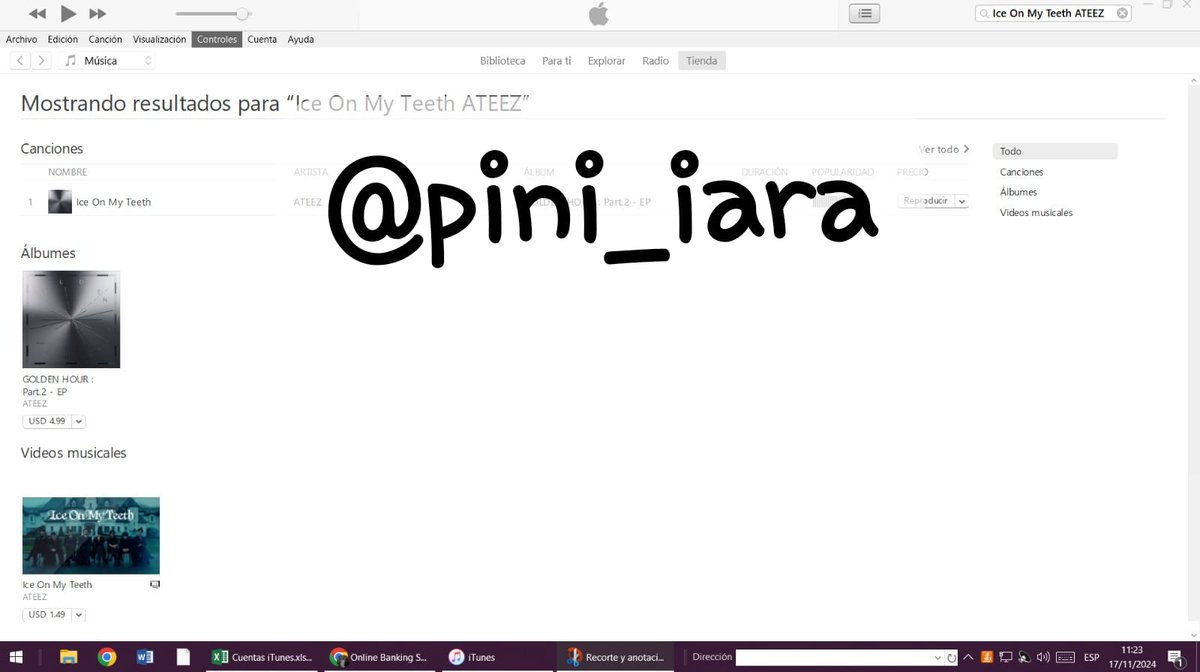Click Ice On My Teeth music video title
The width and height of the screenshot is (1200, 672).
57,585
